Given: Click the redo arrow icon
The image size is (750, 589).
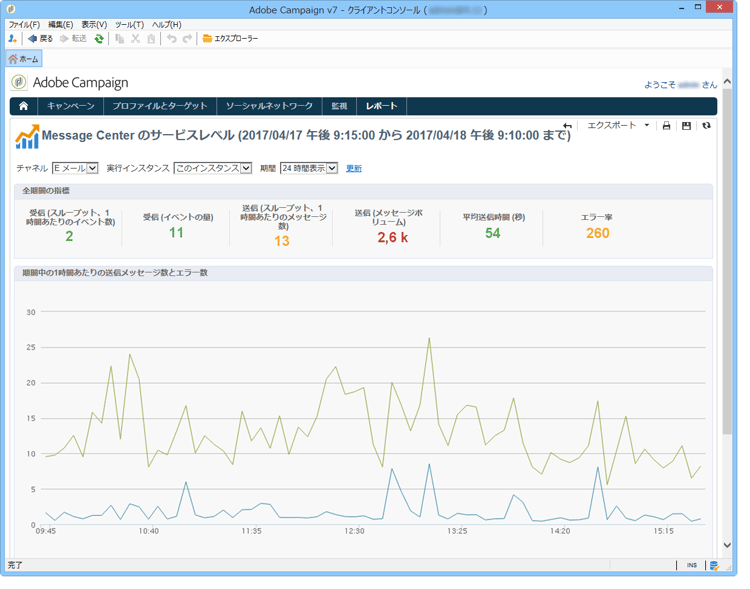Looking at the screenshot, I should point(190,39).
